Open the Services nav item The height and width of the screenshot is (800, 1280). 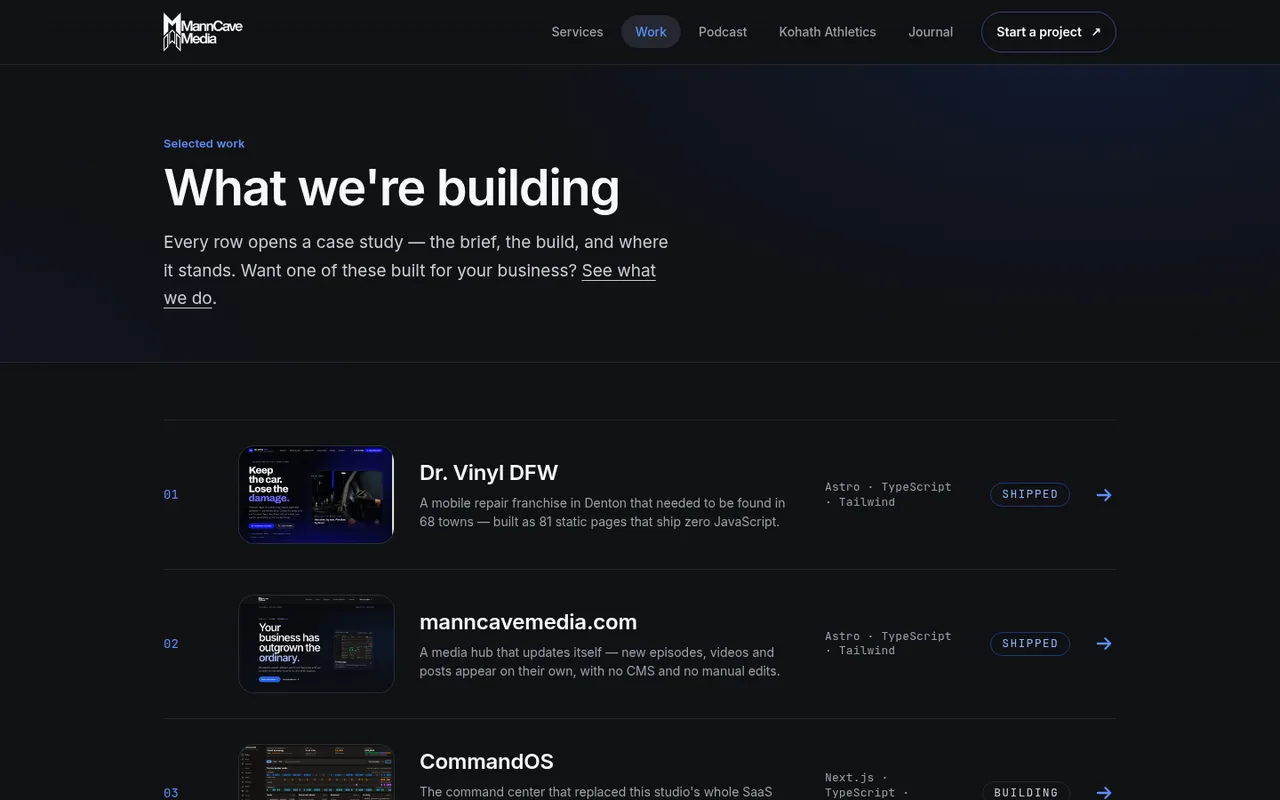click(x=577, y=32)
